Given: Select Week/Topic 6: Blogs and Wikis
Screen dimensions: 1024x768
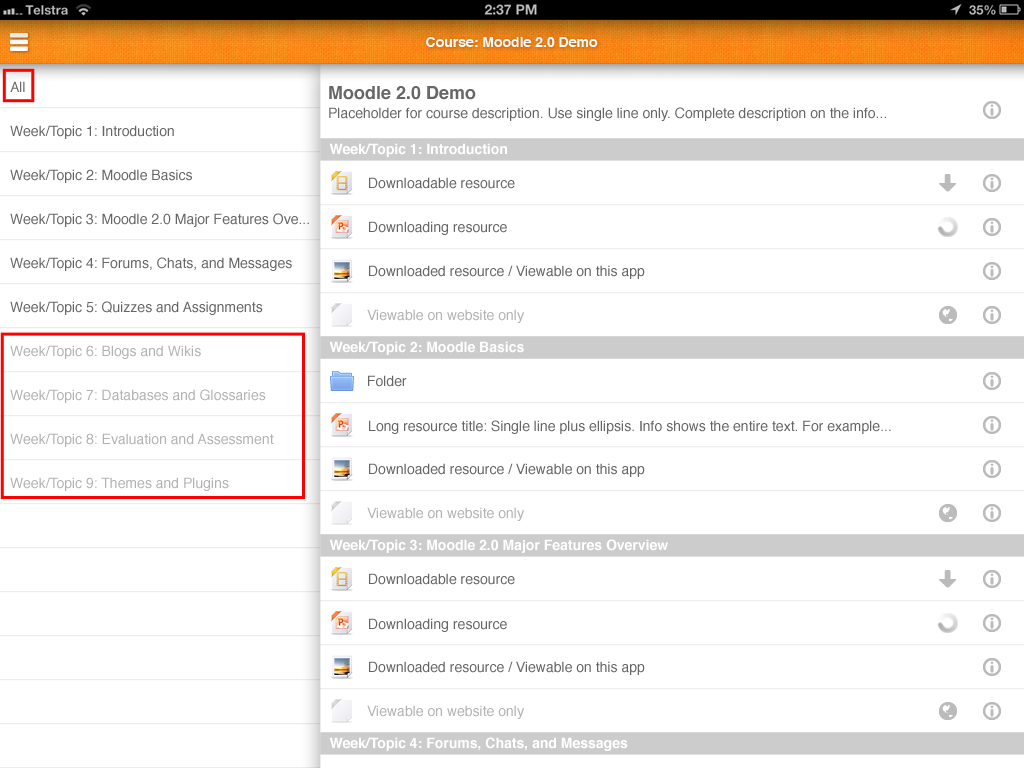Looking at the screenshot, I should point(159,351).
